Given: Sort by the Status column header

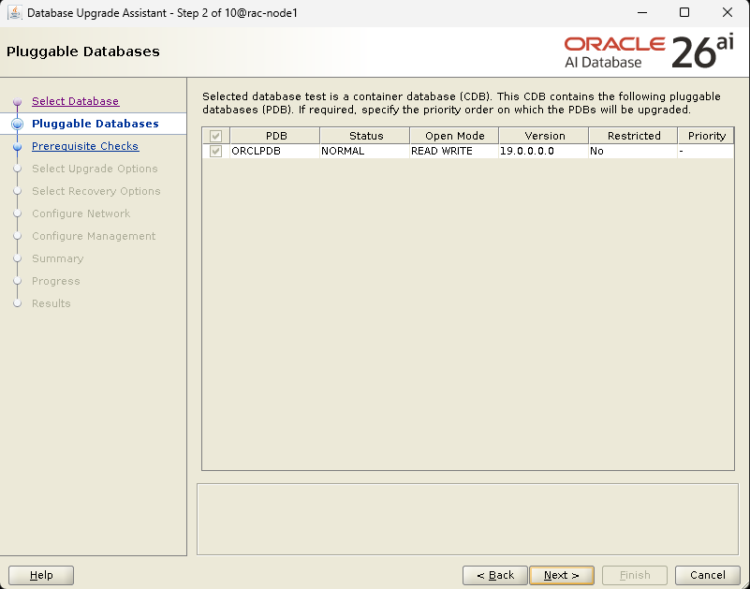Looking at the screenshot, I should pyautogui.click(x=365, y=136).
